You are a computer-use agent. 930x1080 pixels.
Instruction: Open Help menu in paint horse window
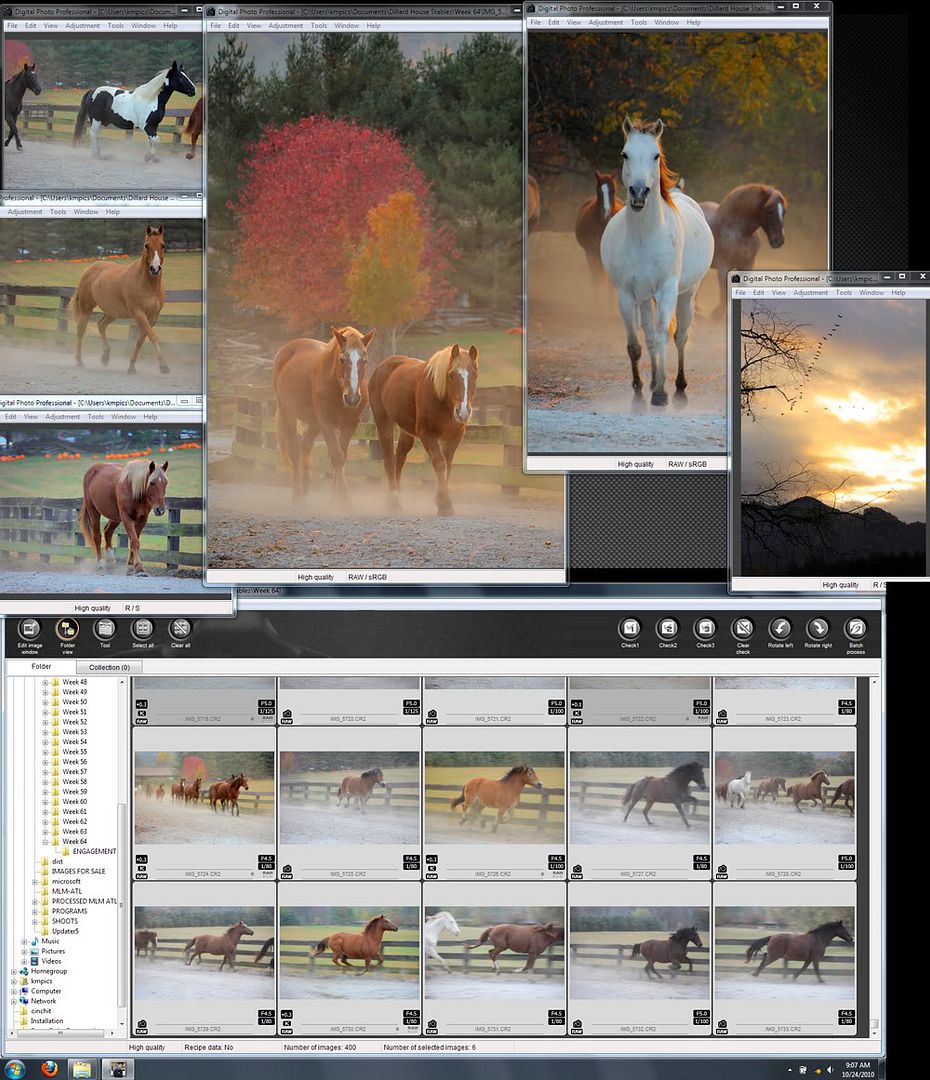click(x=170, y=25)
